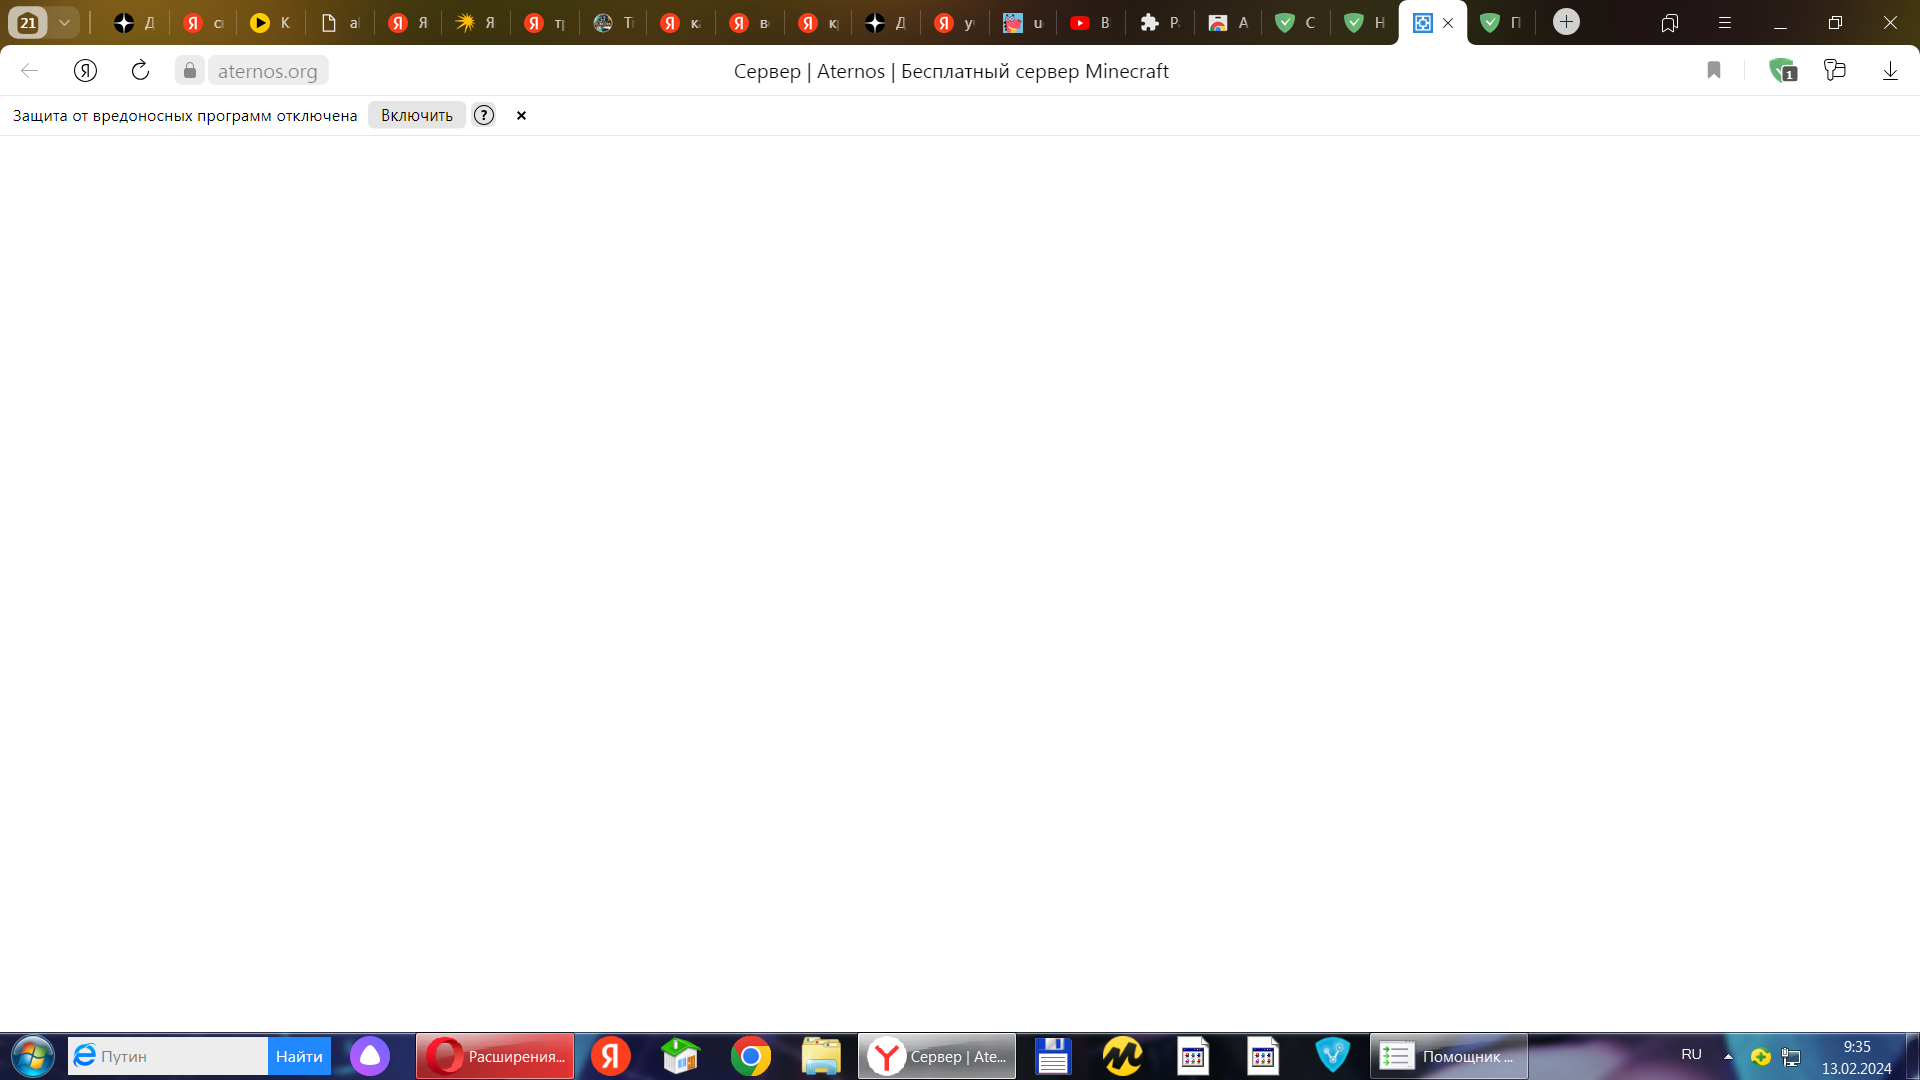Open the Protect shield extension icon
This screenshot has height=1080, width=1920.
1782,70
